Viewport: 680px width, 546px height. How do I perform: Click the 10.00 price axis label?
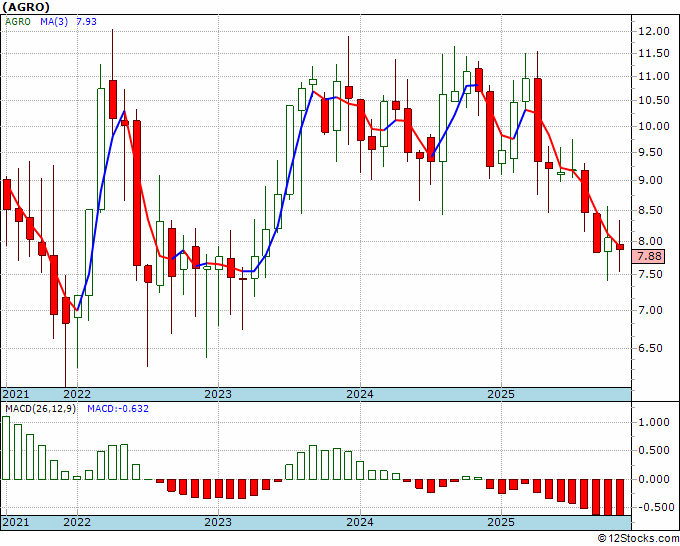pos(654,126)
